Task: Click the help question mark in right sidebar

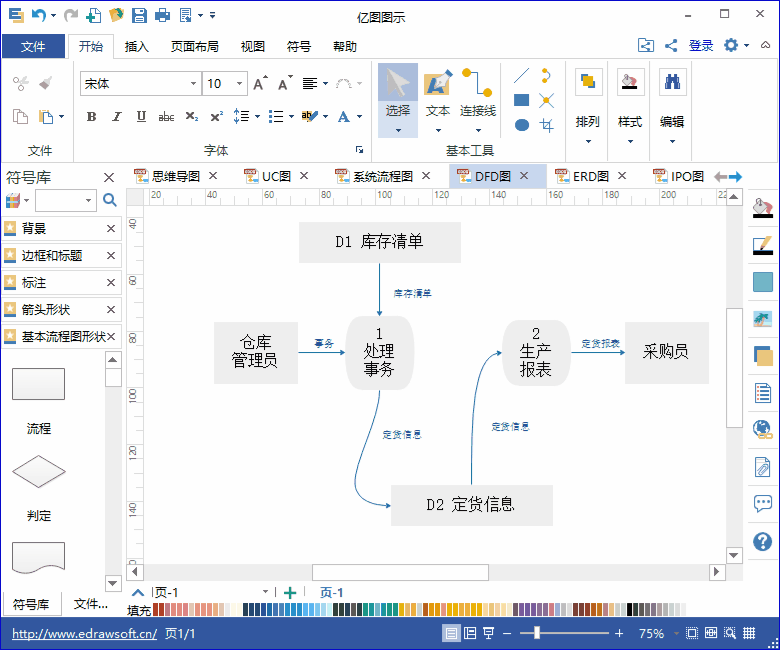Action: (x=763, y=541)
